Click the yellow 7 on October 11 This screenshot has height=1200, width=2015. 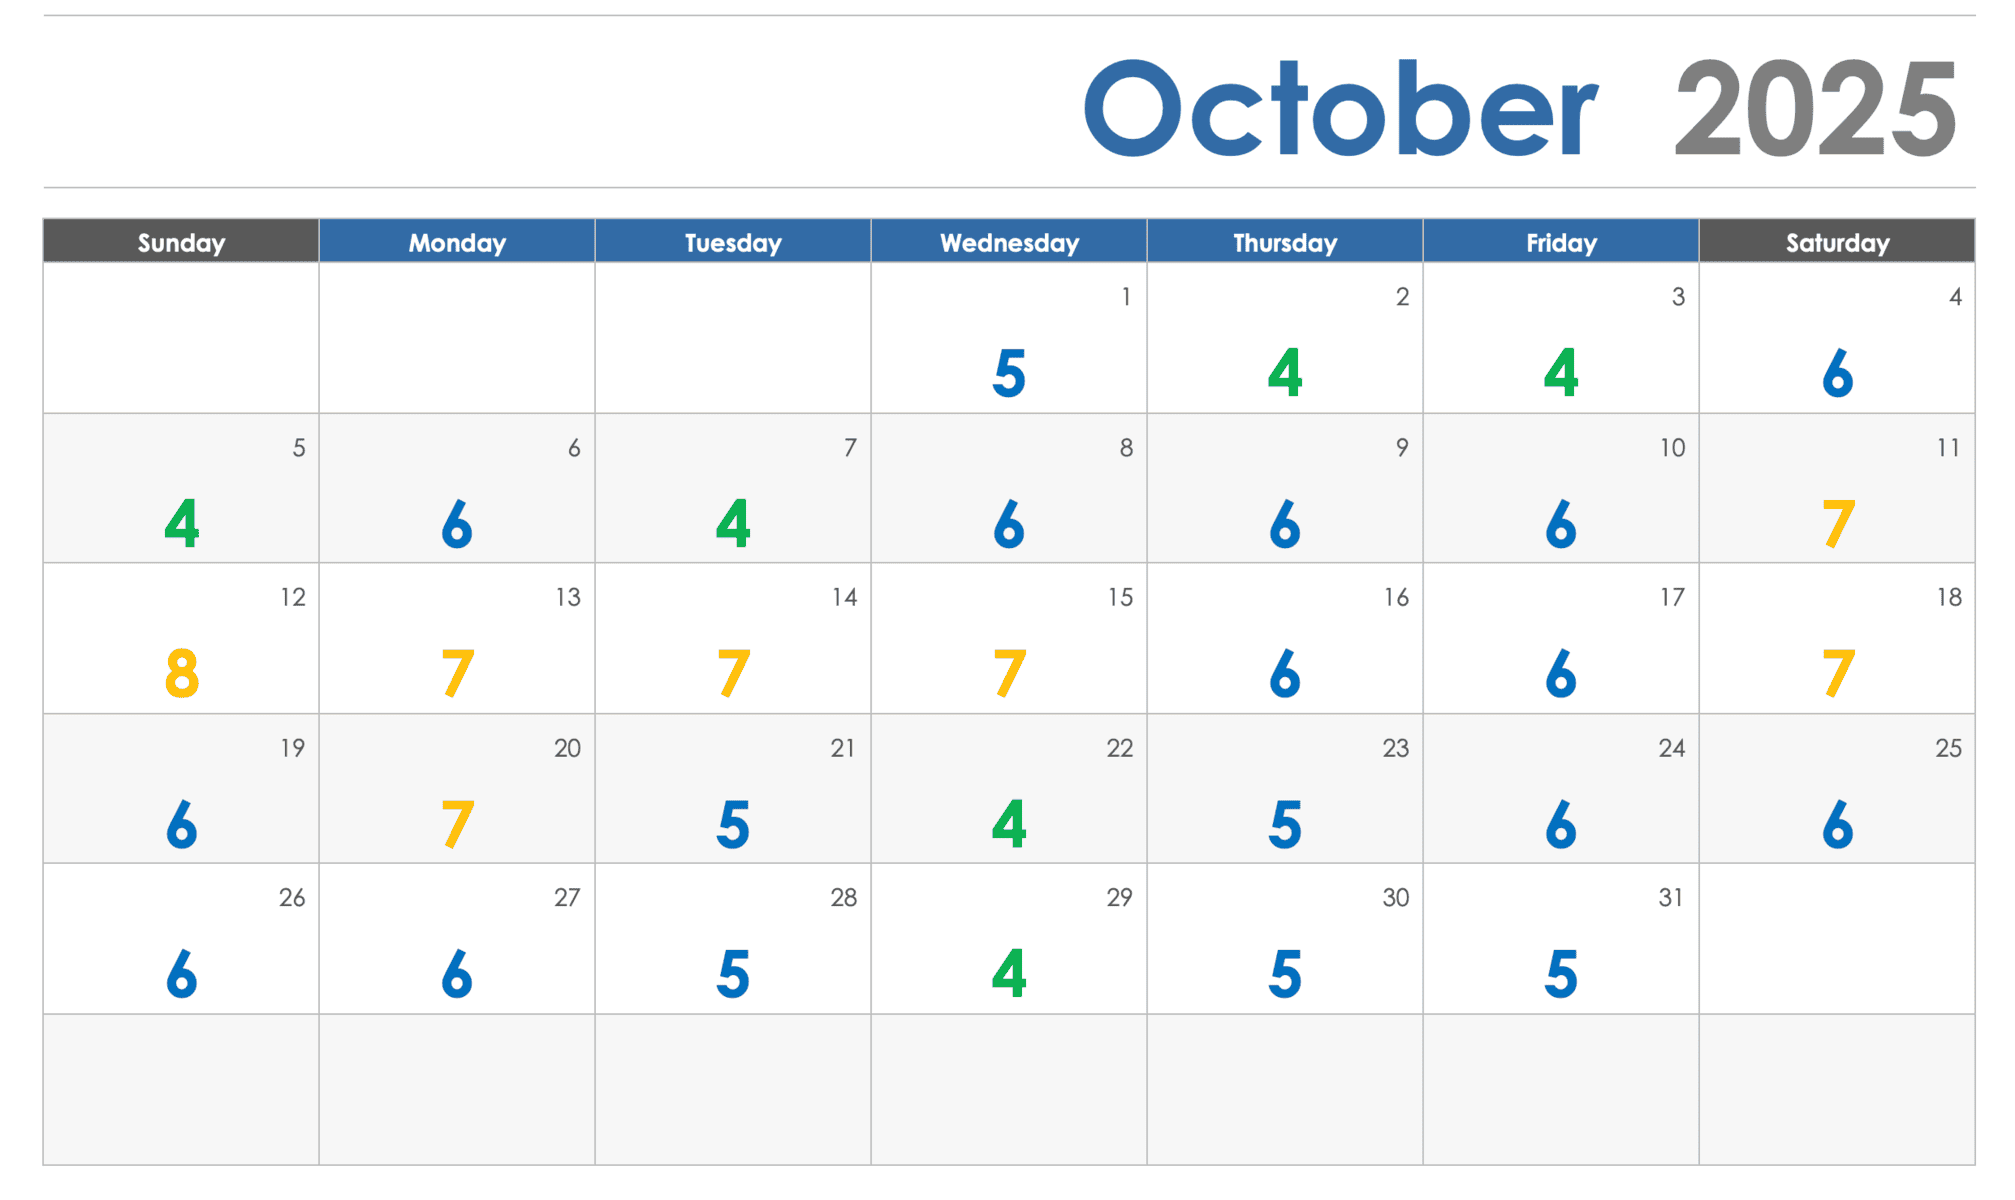1838,524
